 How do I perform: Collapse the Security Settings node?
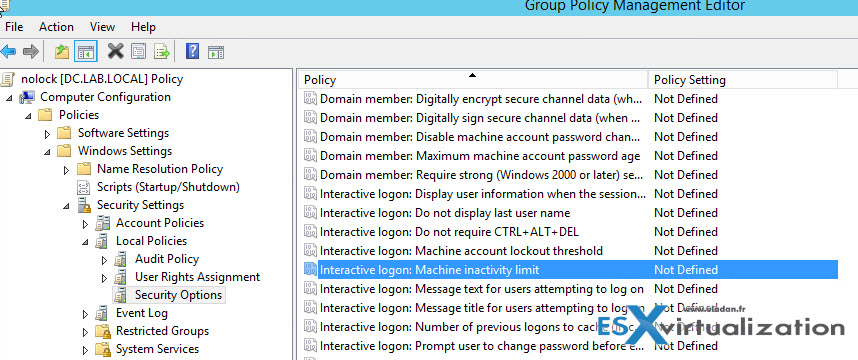coord(66,206)
